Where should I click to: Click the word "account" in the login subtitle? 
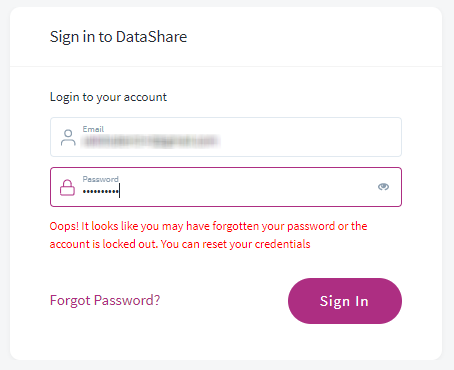[145, 97]
